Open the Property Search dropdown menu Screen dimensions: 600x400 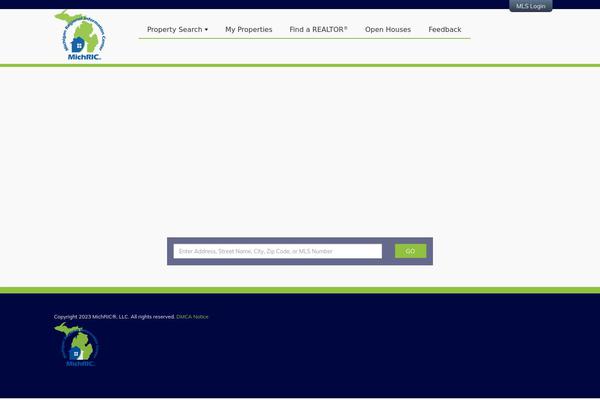(x=178, y=29)
